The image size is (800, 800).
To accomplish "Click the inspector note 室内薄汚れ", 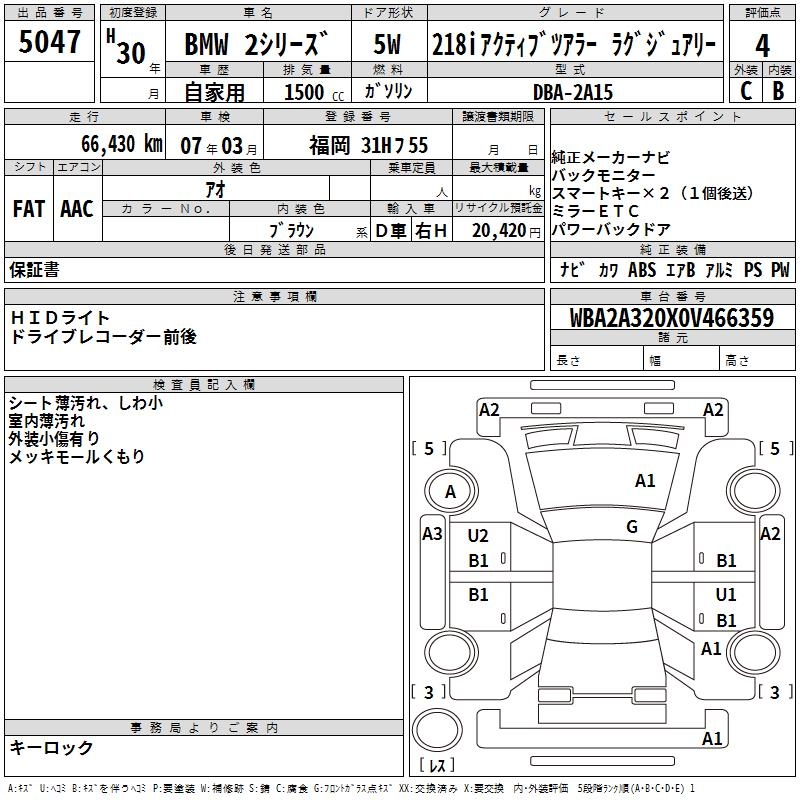I will tap(46, 421).
